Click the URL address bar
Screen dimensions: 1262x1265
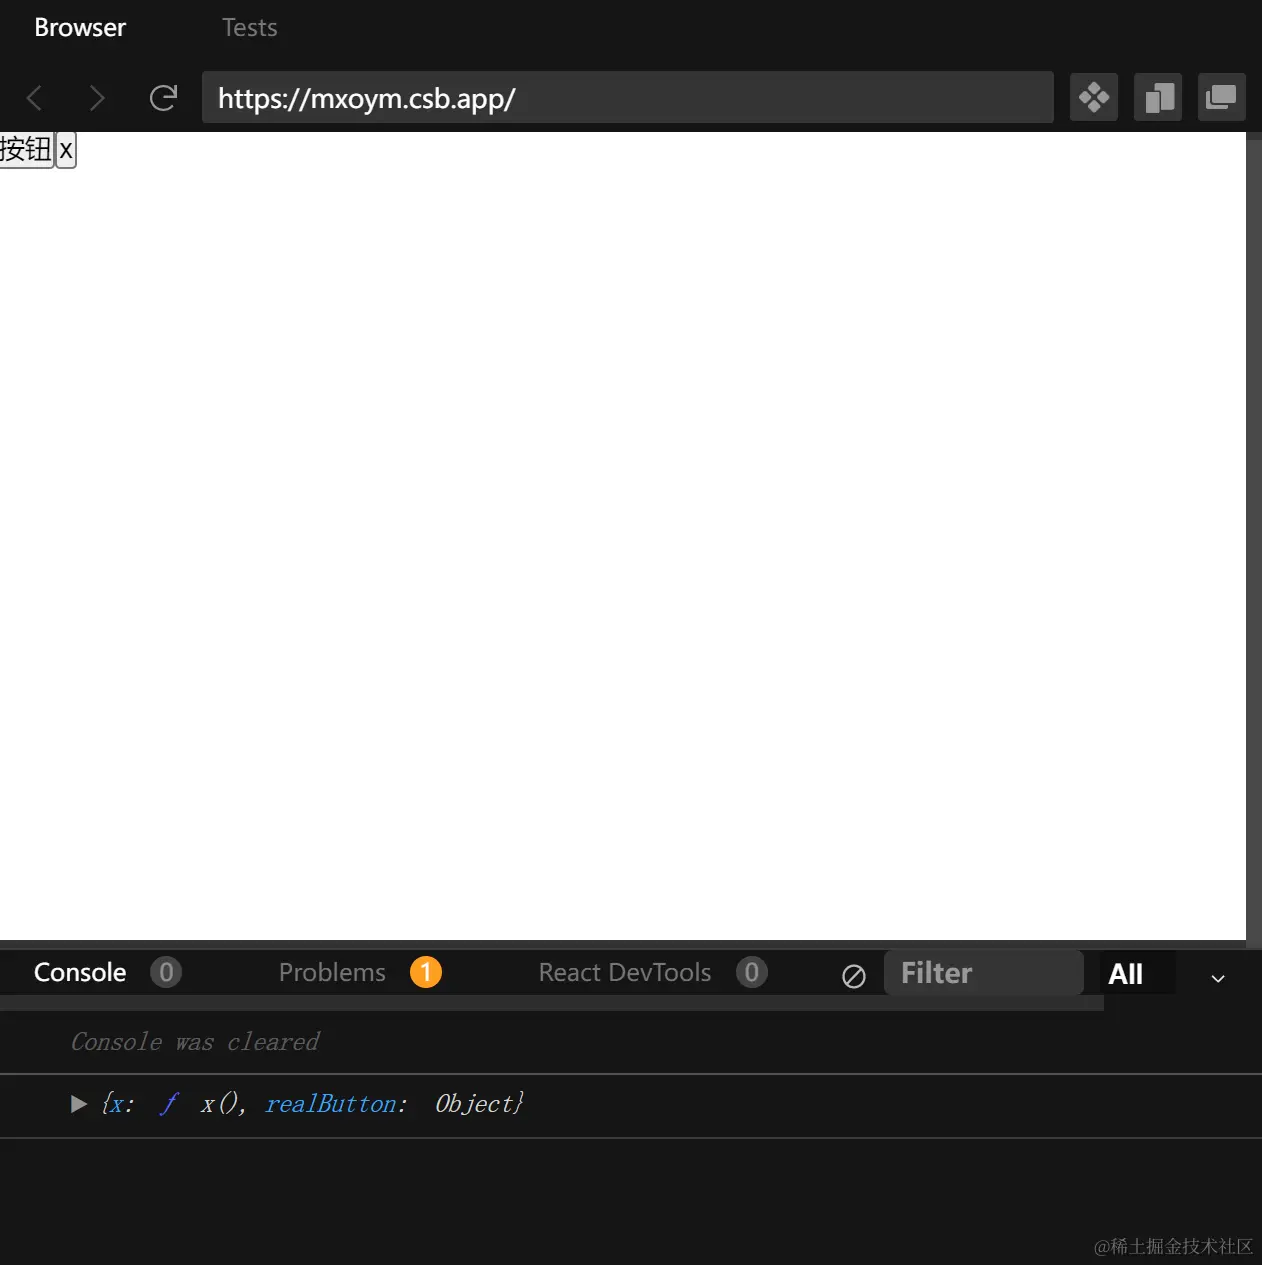click(627, 97)
